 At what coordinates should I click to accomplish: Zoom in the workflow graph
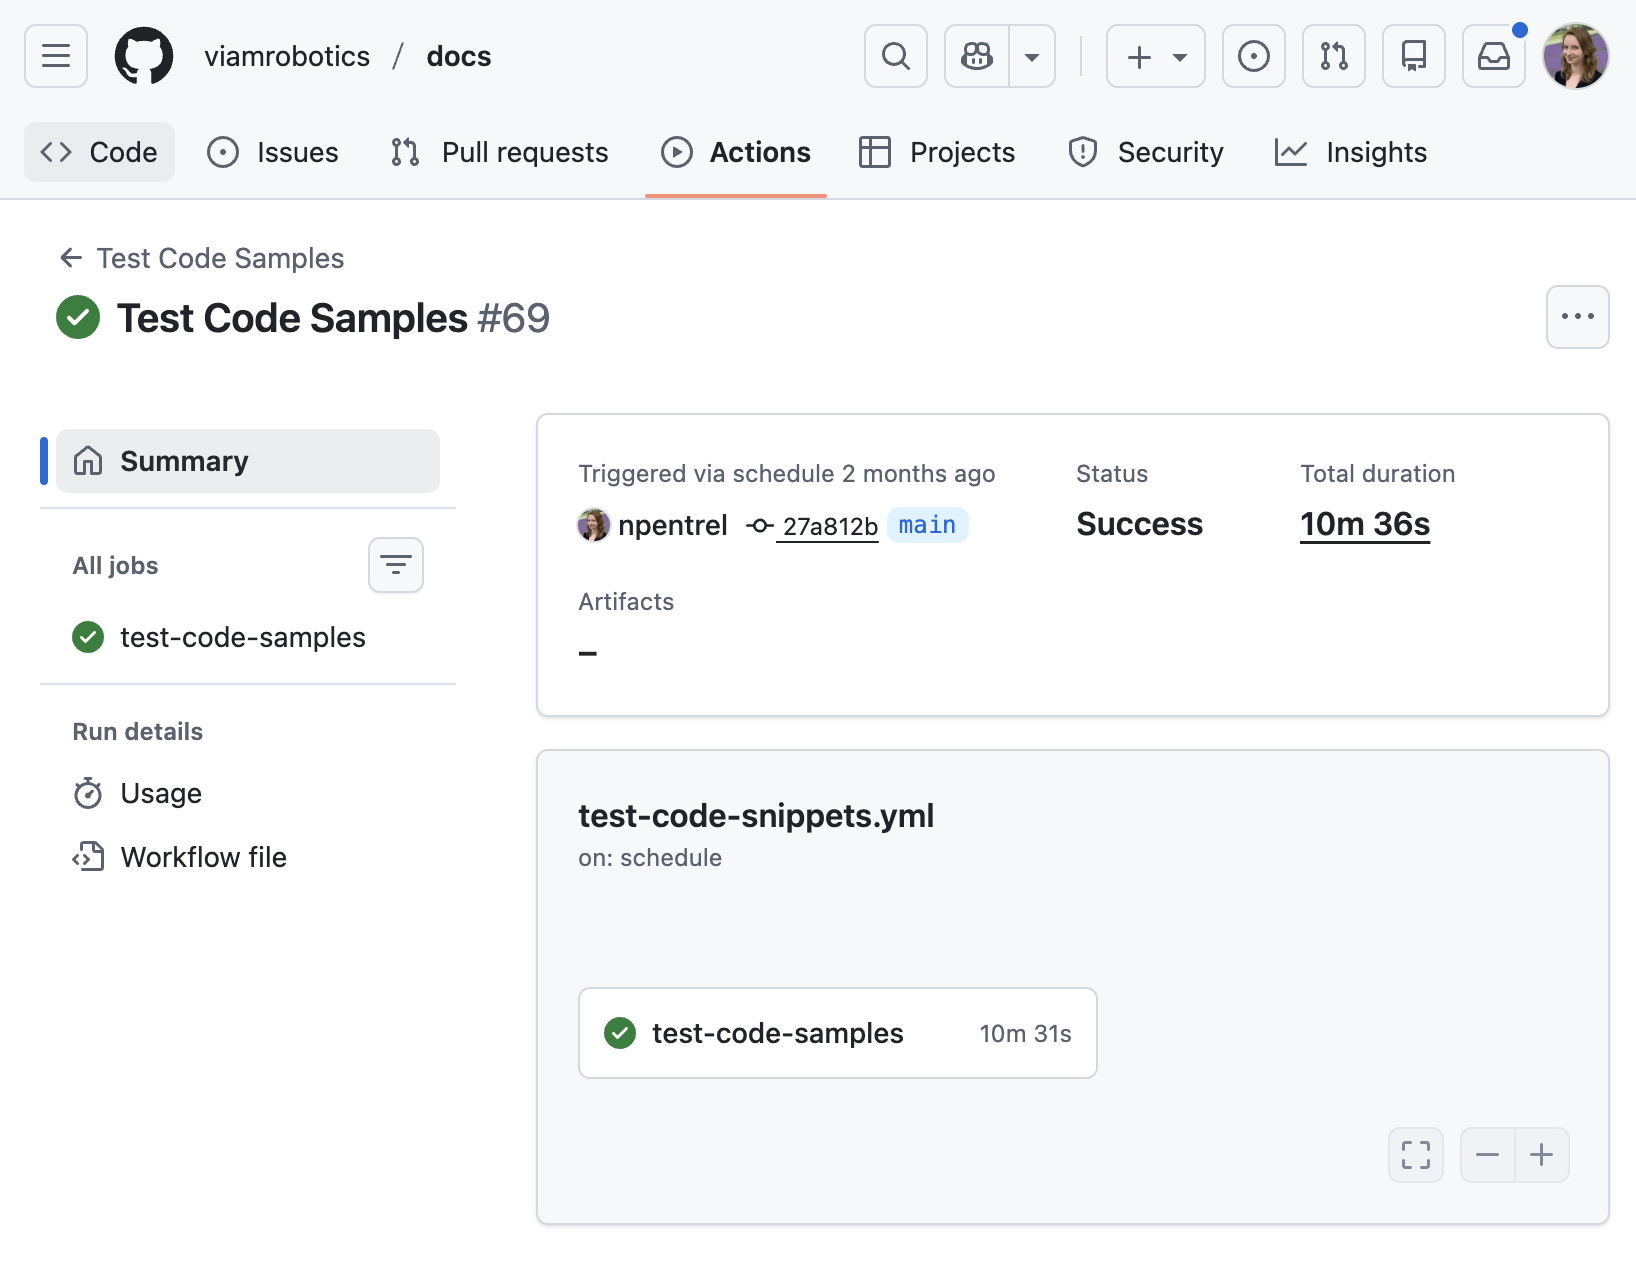(1542, 1155)
